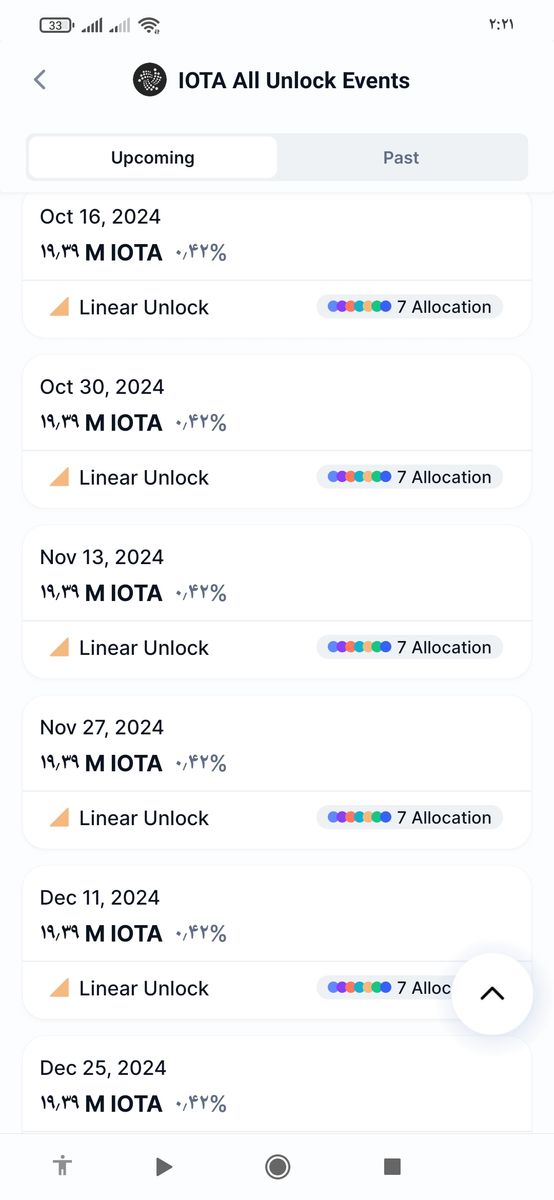
Task: Tap the Wi-Fi icon in the status bar
Action: coord(150,25)
